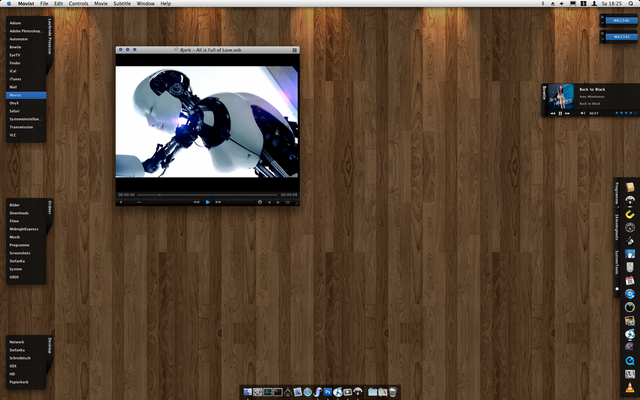Open calendar icon in right sidebar

(x=630, y=280)
